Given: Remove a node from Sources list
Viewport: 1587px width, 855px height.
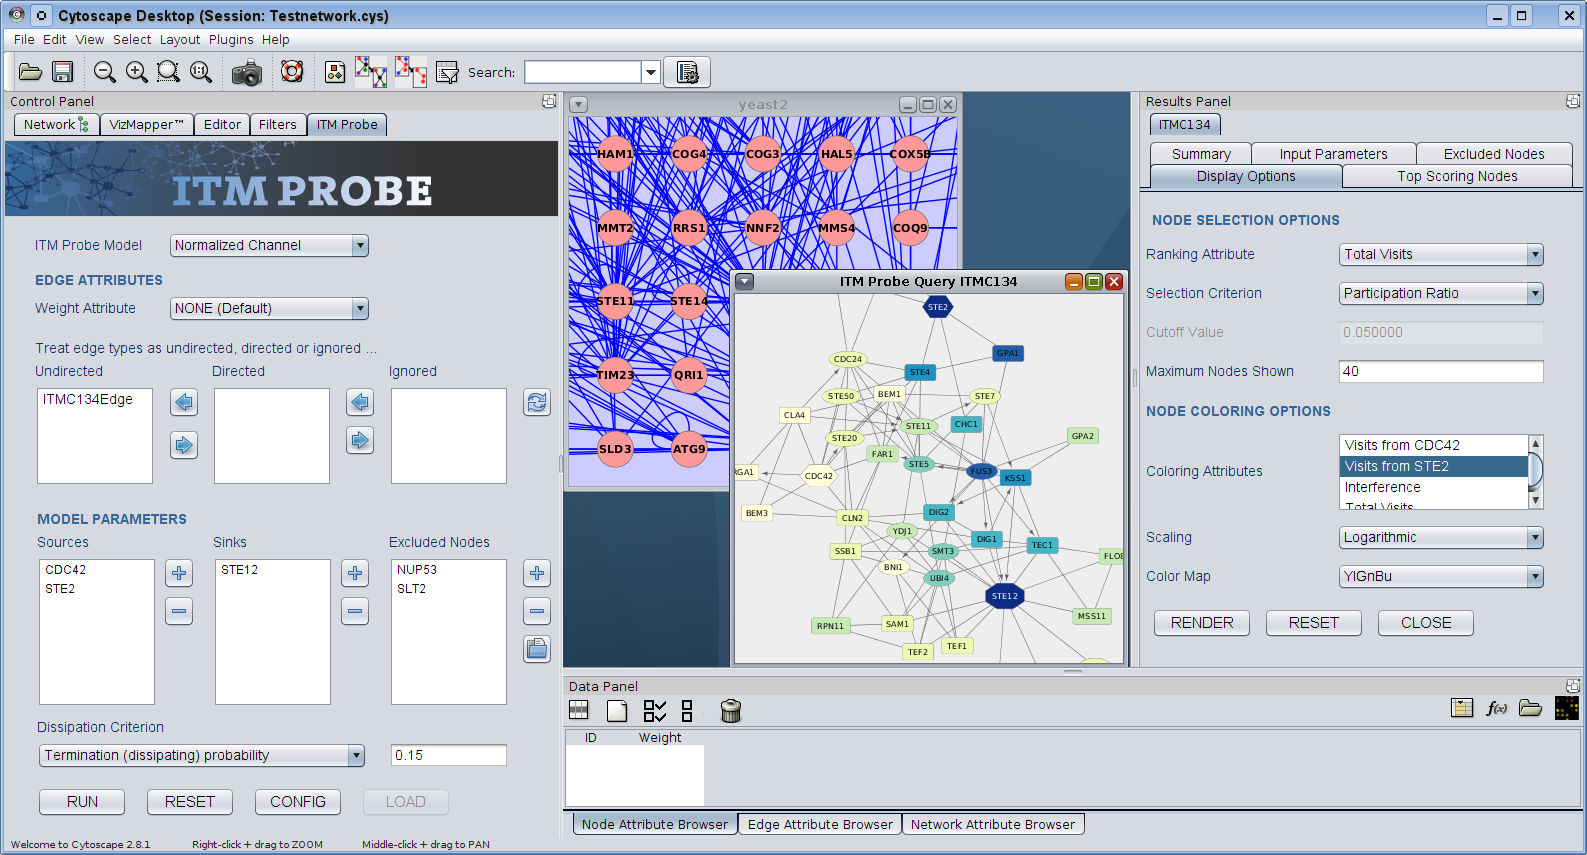Looking at the screenshot, I should pyautogui.click(x=179, y=611).
